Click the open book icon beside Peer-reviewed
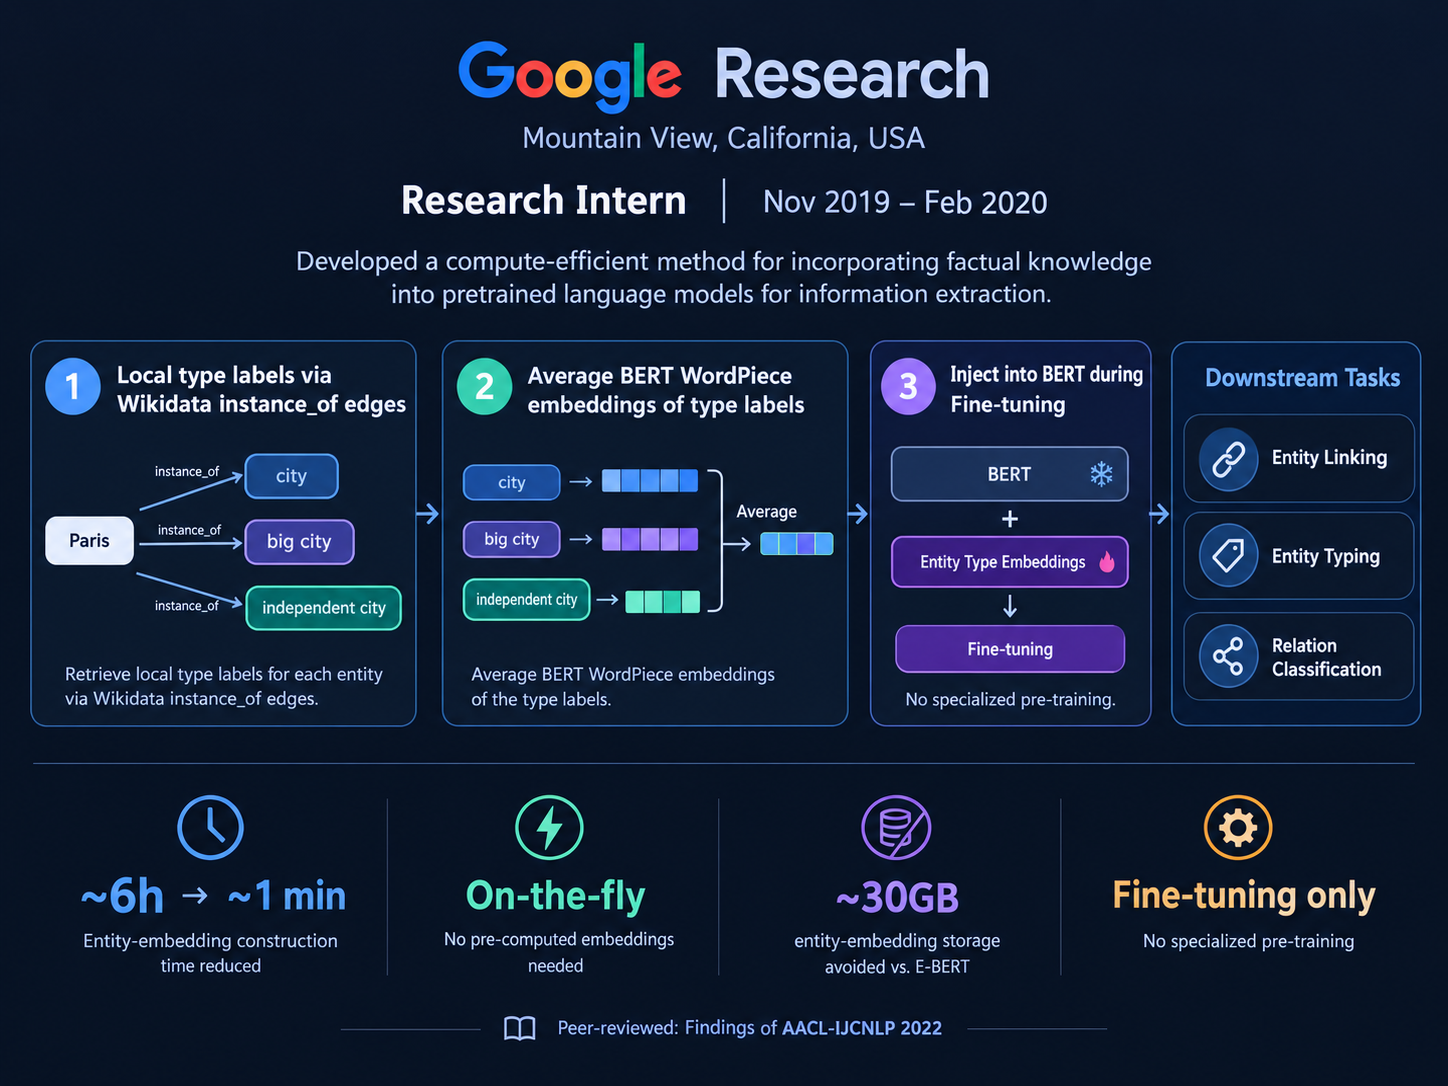This screenshot has height=1086, width=1448. pos(520,1028)
